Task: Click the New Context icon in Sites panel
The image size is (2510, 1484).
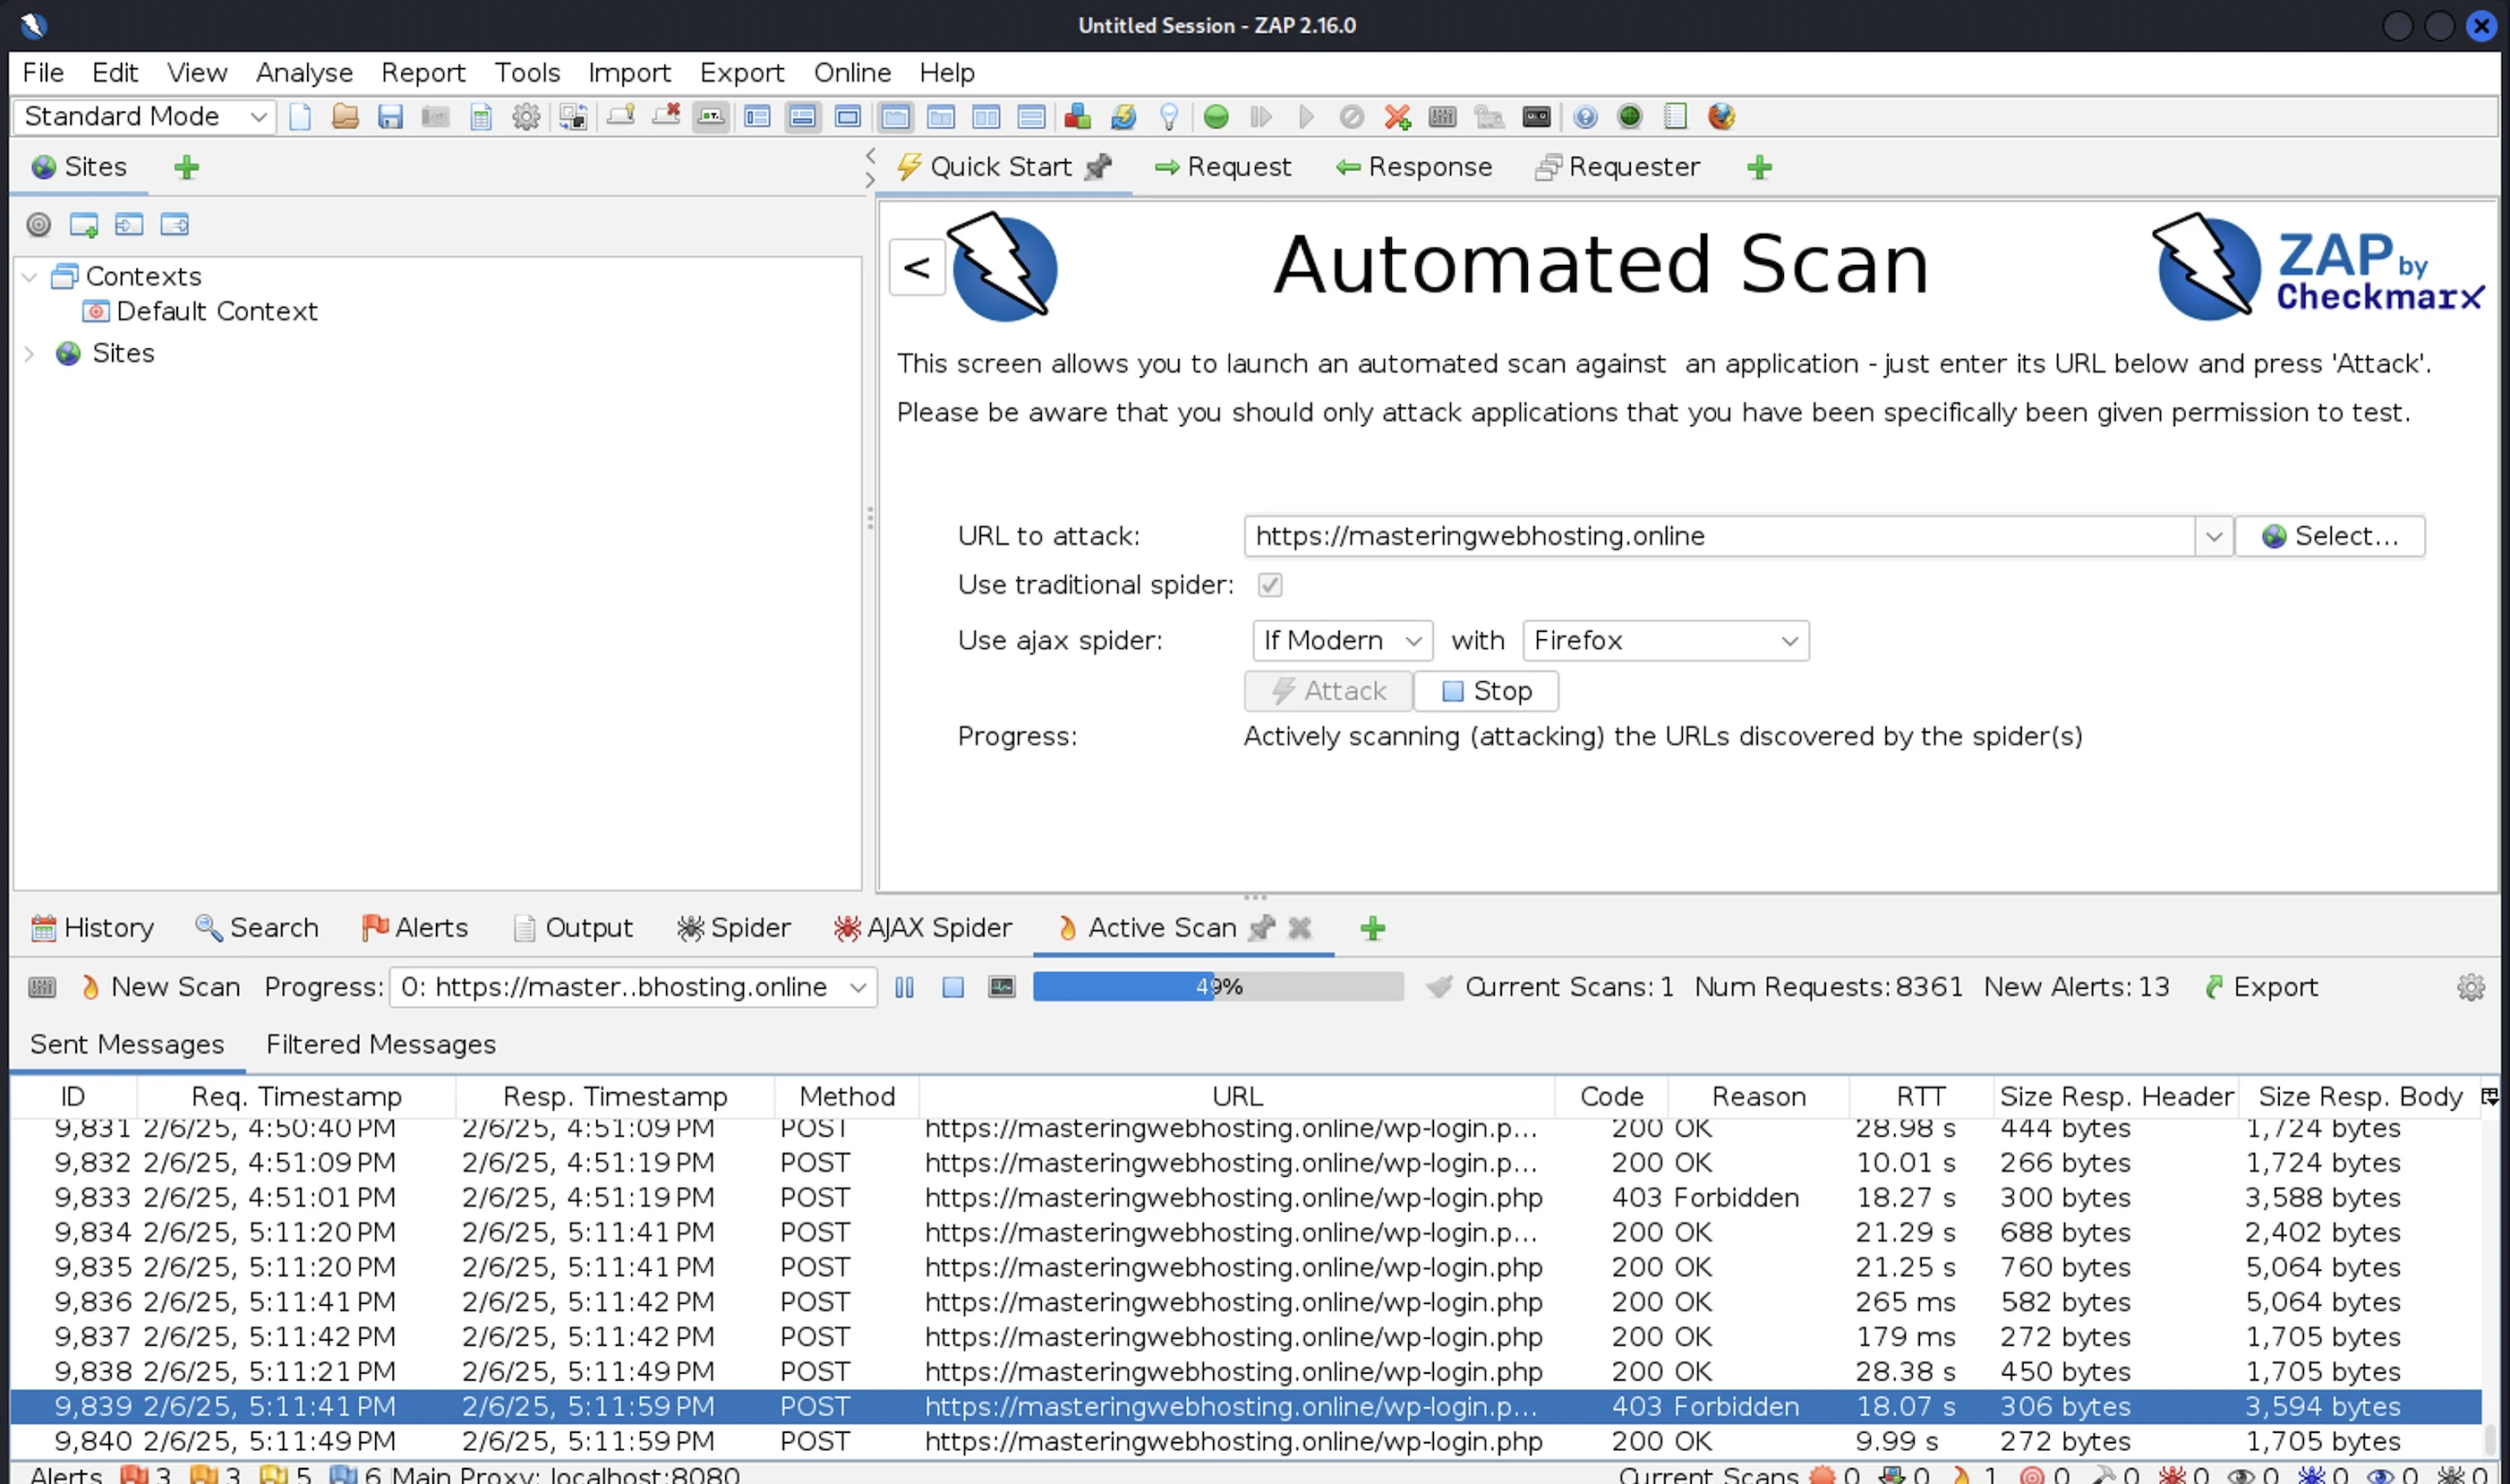Action: click(83, 225)
